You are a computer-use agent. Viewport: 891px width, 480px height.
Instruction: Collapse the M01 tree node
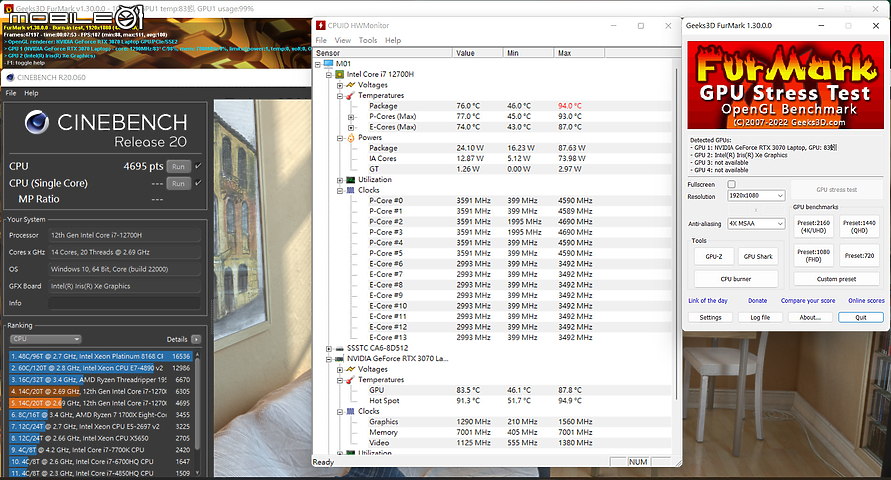coord(318,64)
